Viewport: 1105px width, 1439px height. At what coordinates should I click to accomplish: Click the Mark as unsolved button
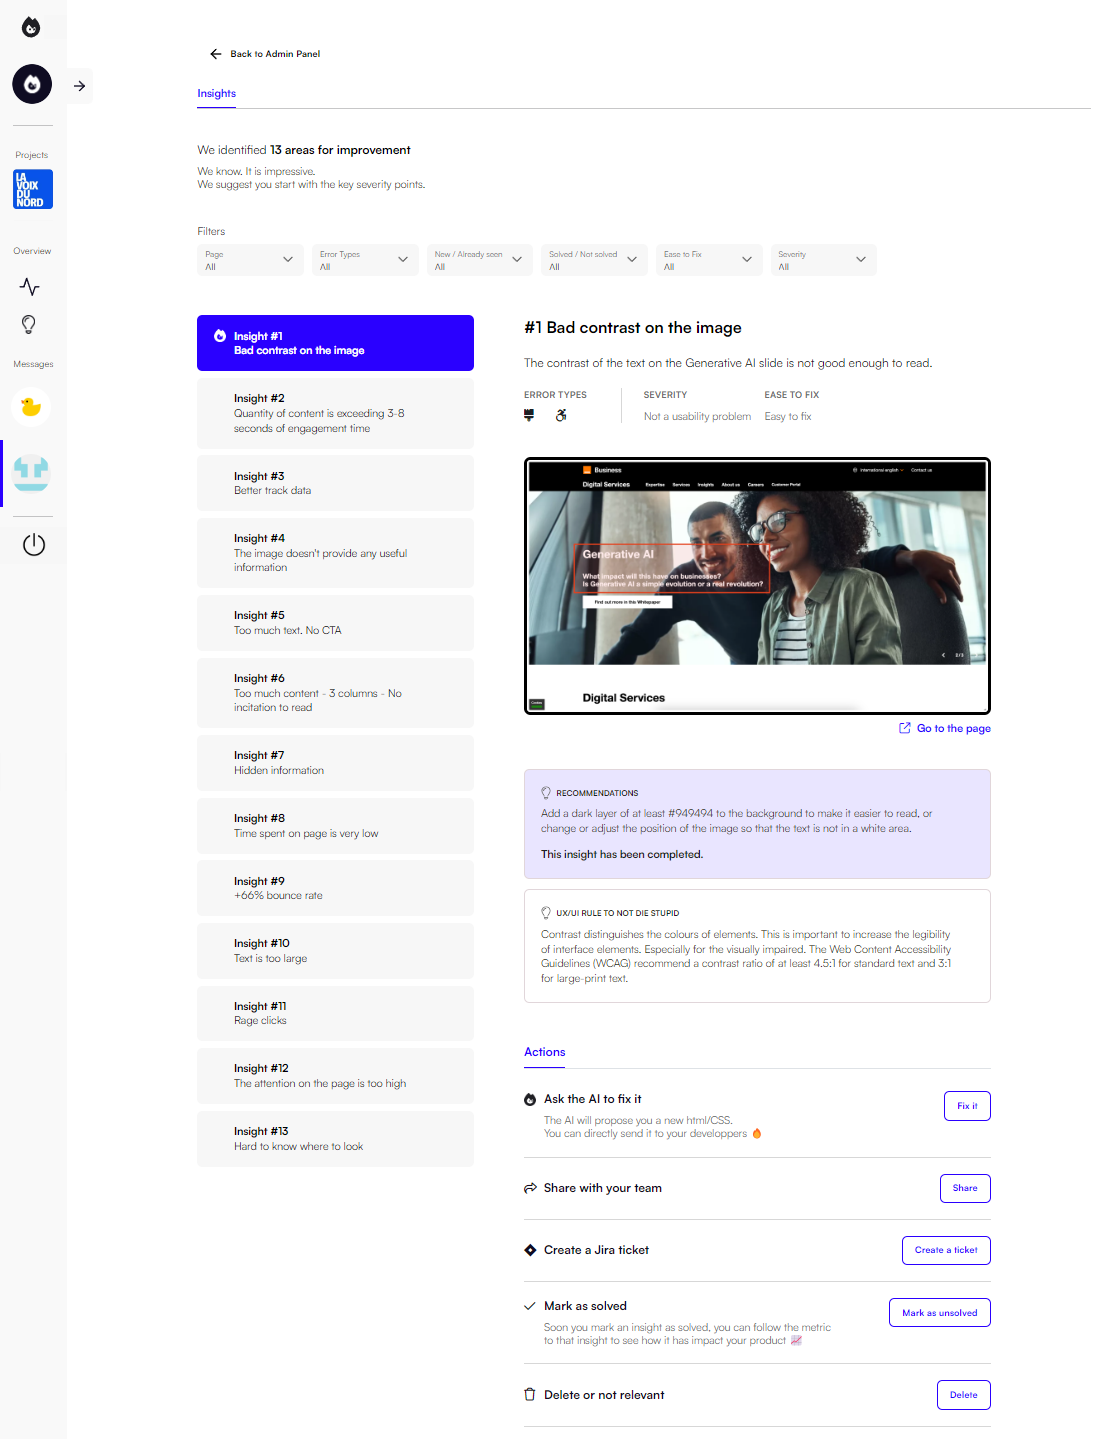pos(940,1313)
